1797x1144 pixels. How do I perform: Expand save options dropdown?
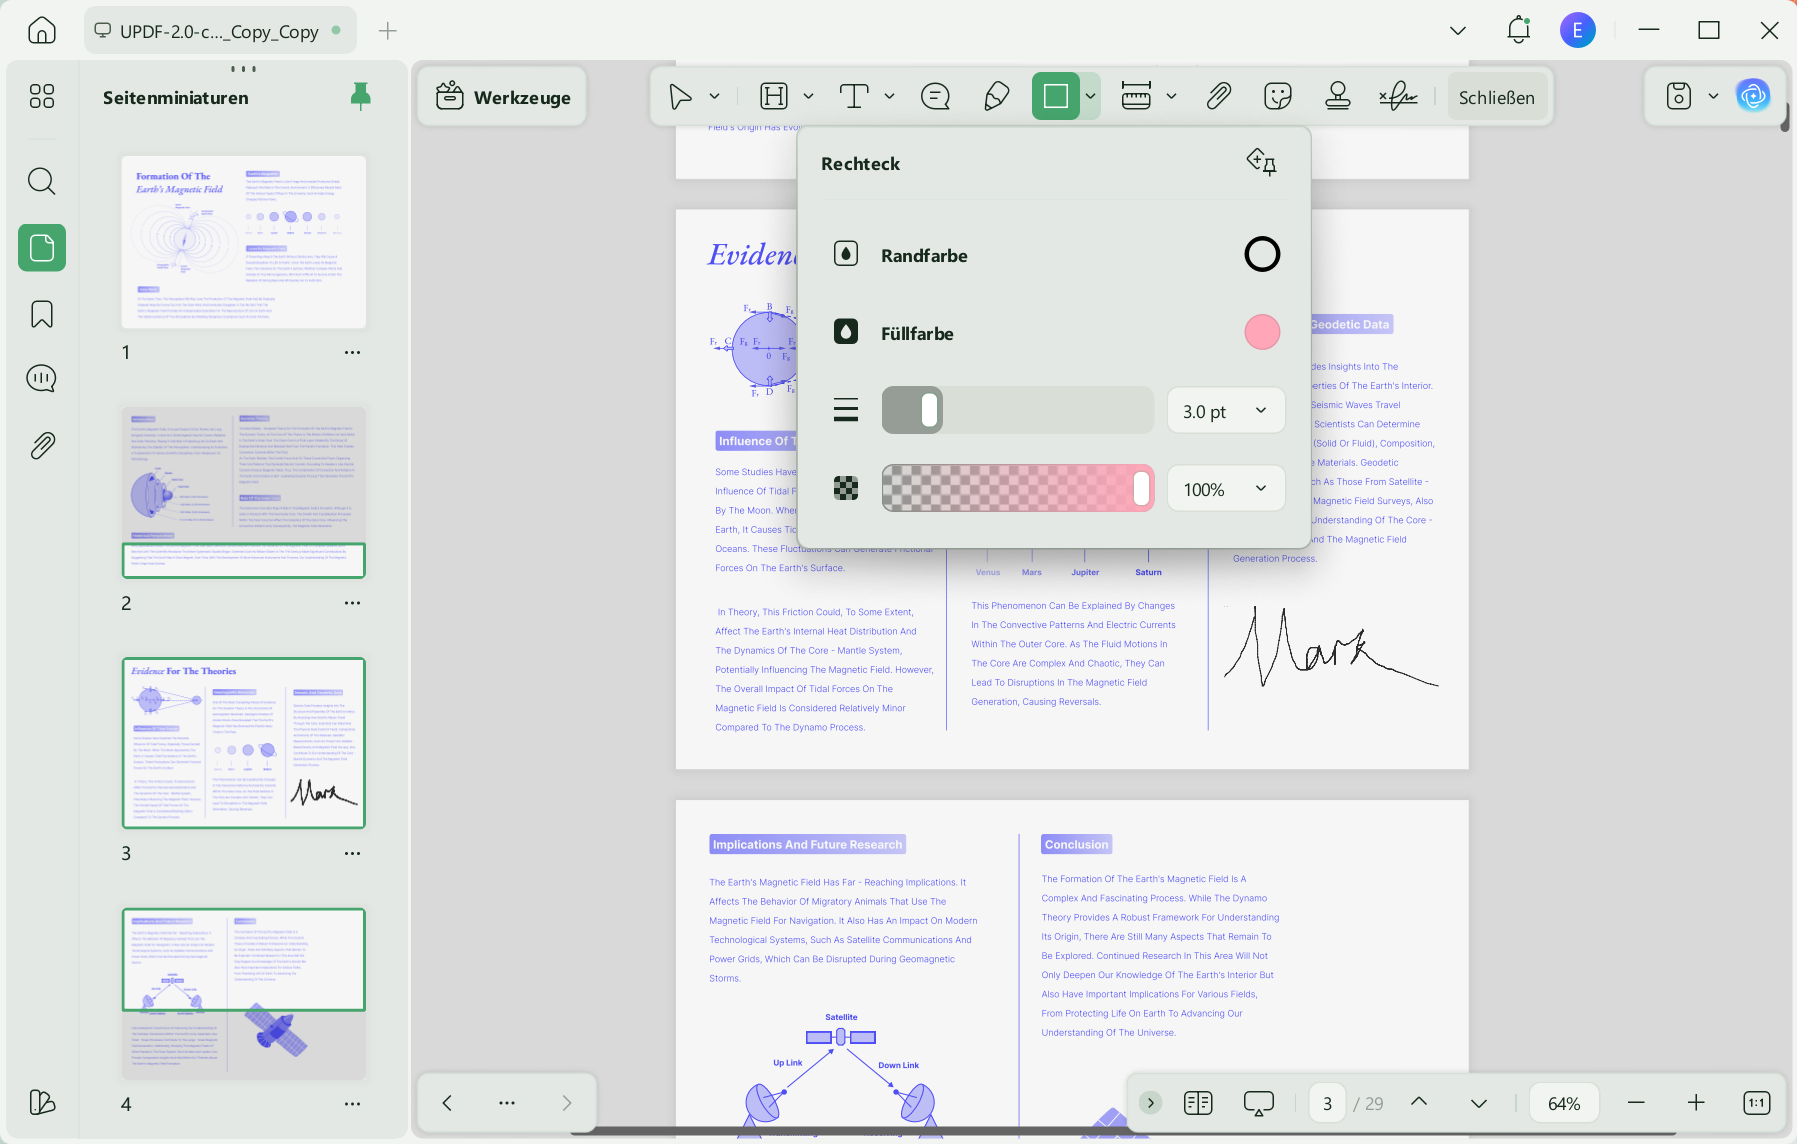point(1713,96)
